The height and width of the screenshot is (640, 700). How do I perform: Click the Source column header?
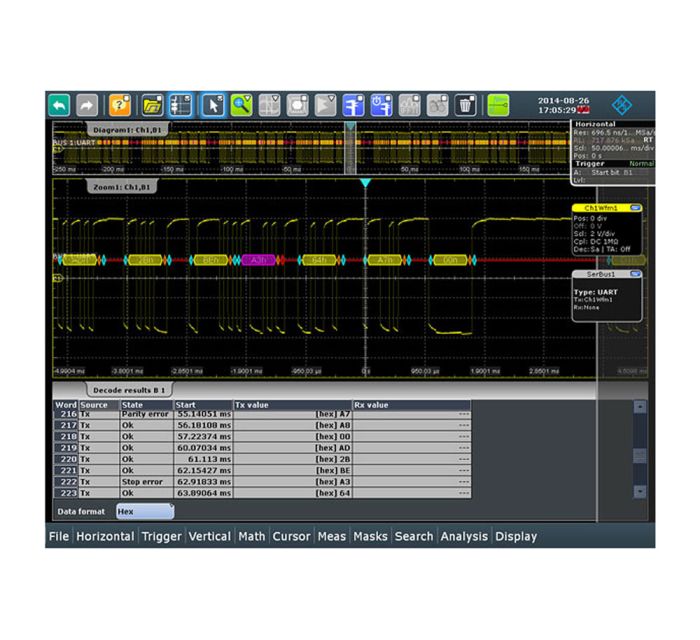[99, 405]
